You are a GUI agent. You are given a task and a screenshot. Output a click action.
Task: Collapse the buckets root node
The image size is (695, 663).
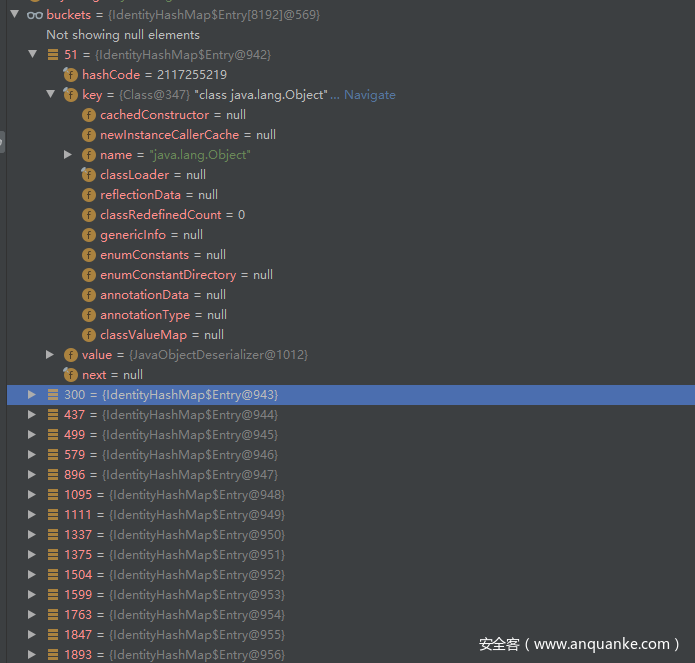coord(14,15)
